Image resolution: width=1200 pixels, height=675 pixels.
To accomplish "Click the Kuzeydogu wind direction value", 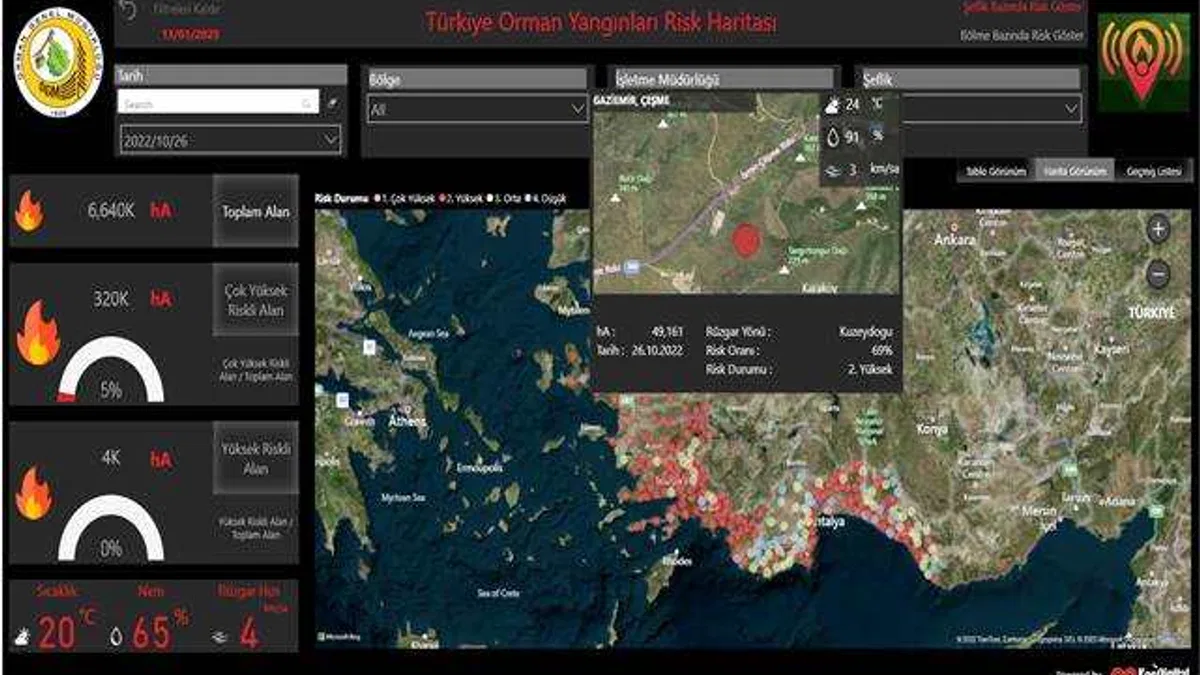I will click(865, 331).
